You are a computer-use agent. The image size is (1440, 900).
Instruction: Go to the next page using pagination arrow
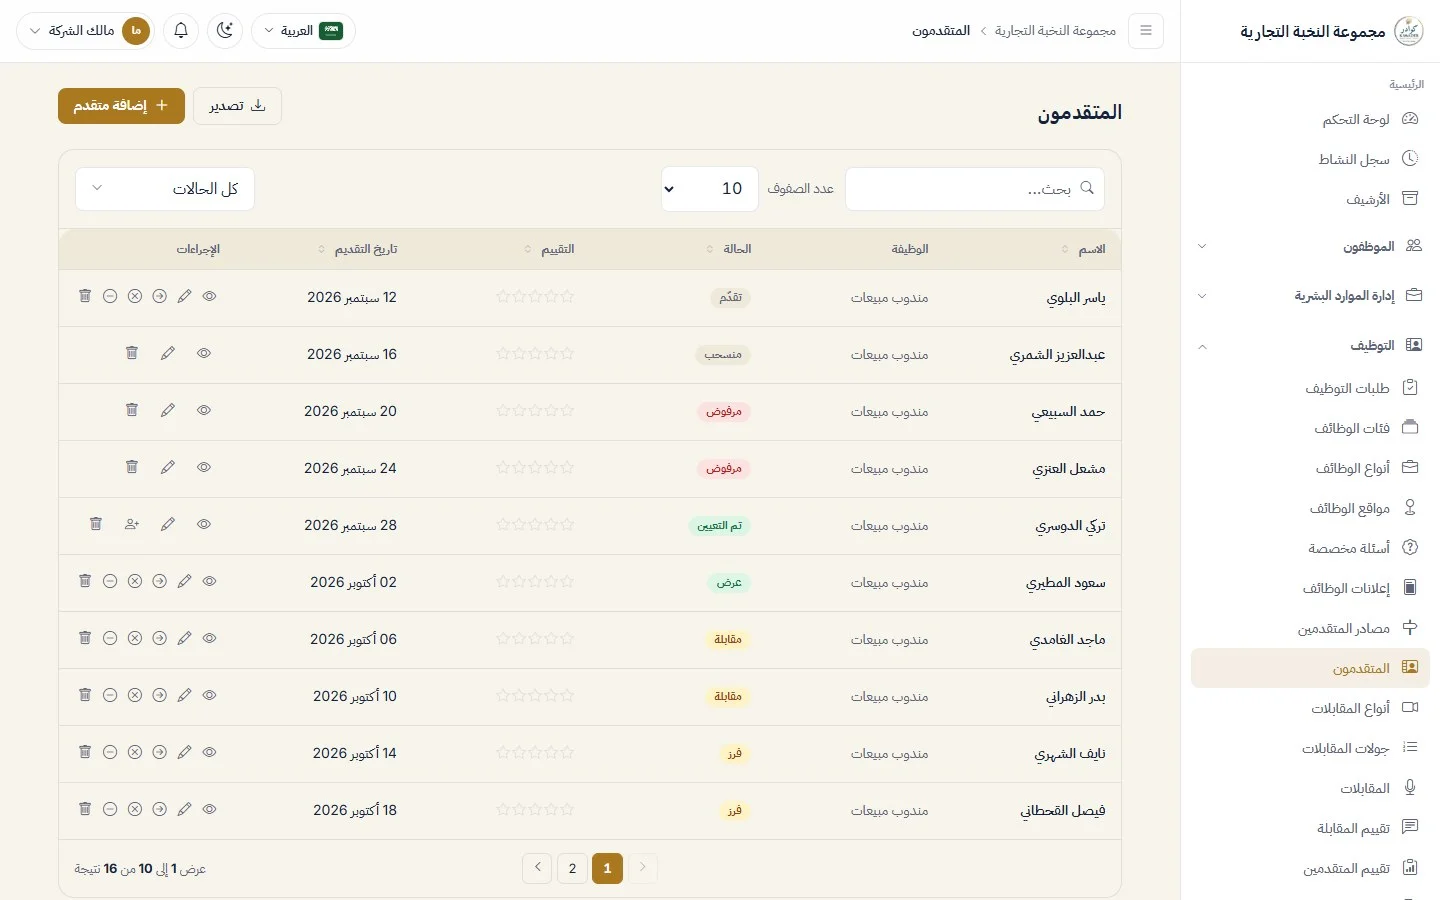538,868
